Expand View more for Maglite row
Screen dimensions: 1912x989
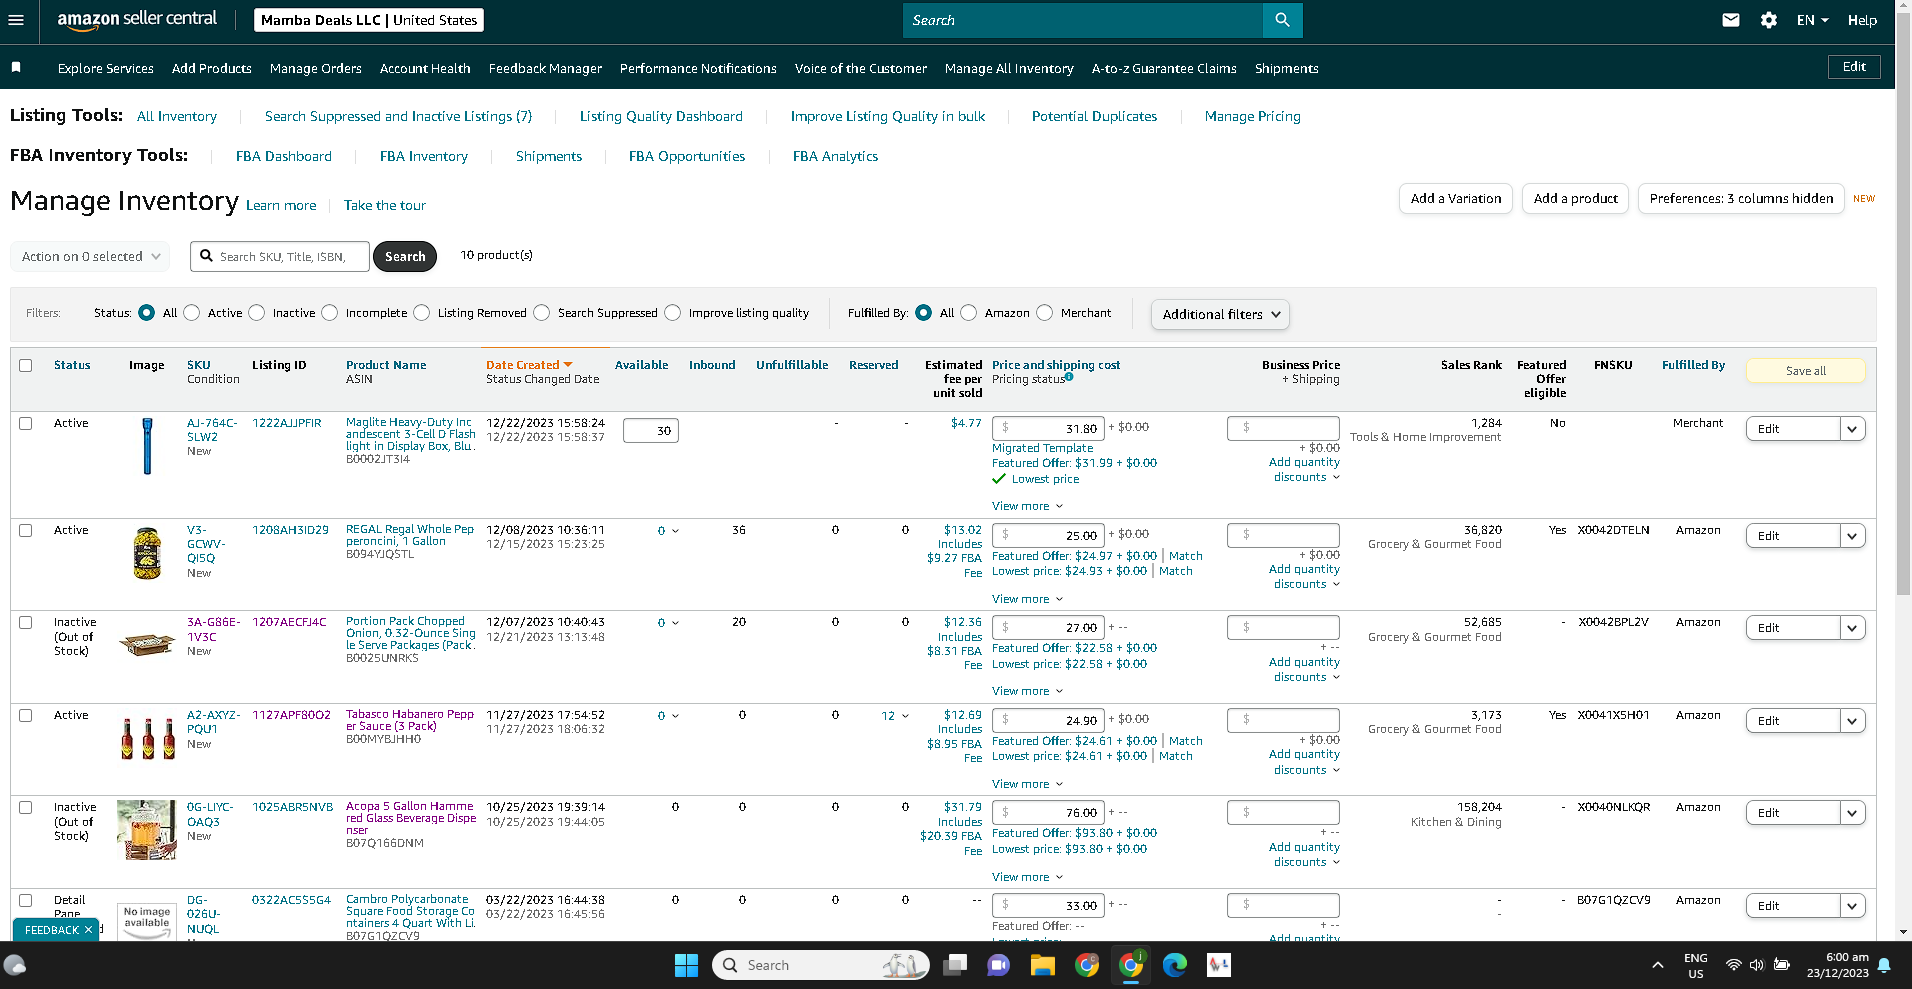point(1027,506)
